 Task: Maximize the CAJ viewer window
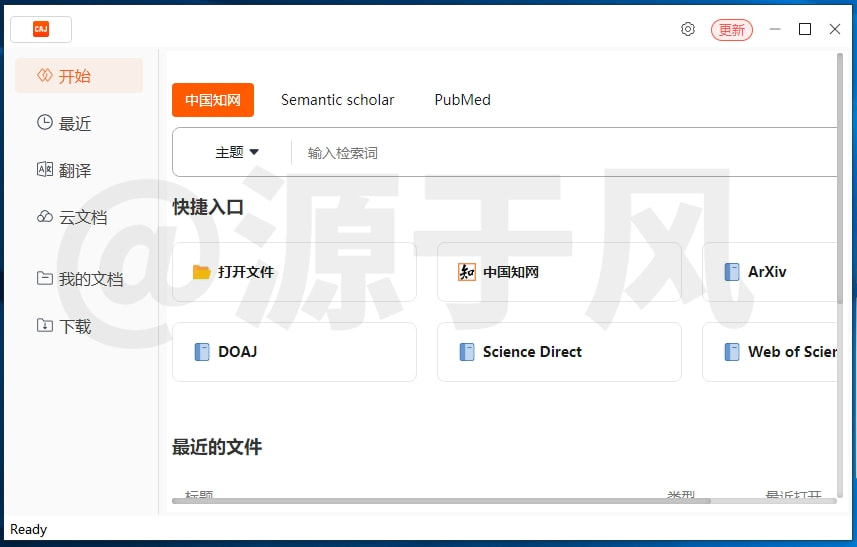(805, 29)
